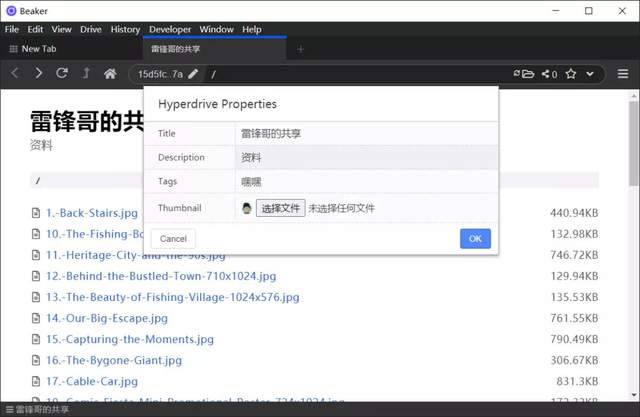
Task: Open the Window menu
Action: [216, 29]
